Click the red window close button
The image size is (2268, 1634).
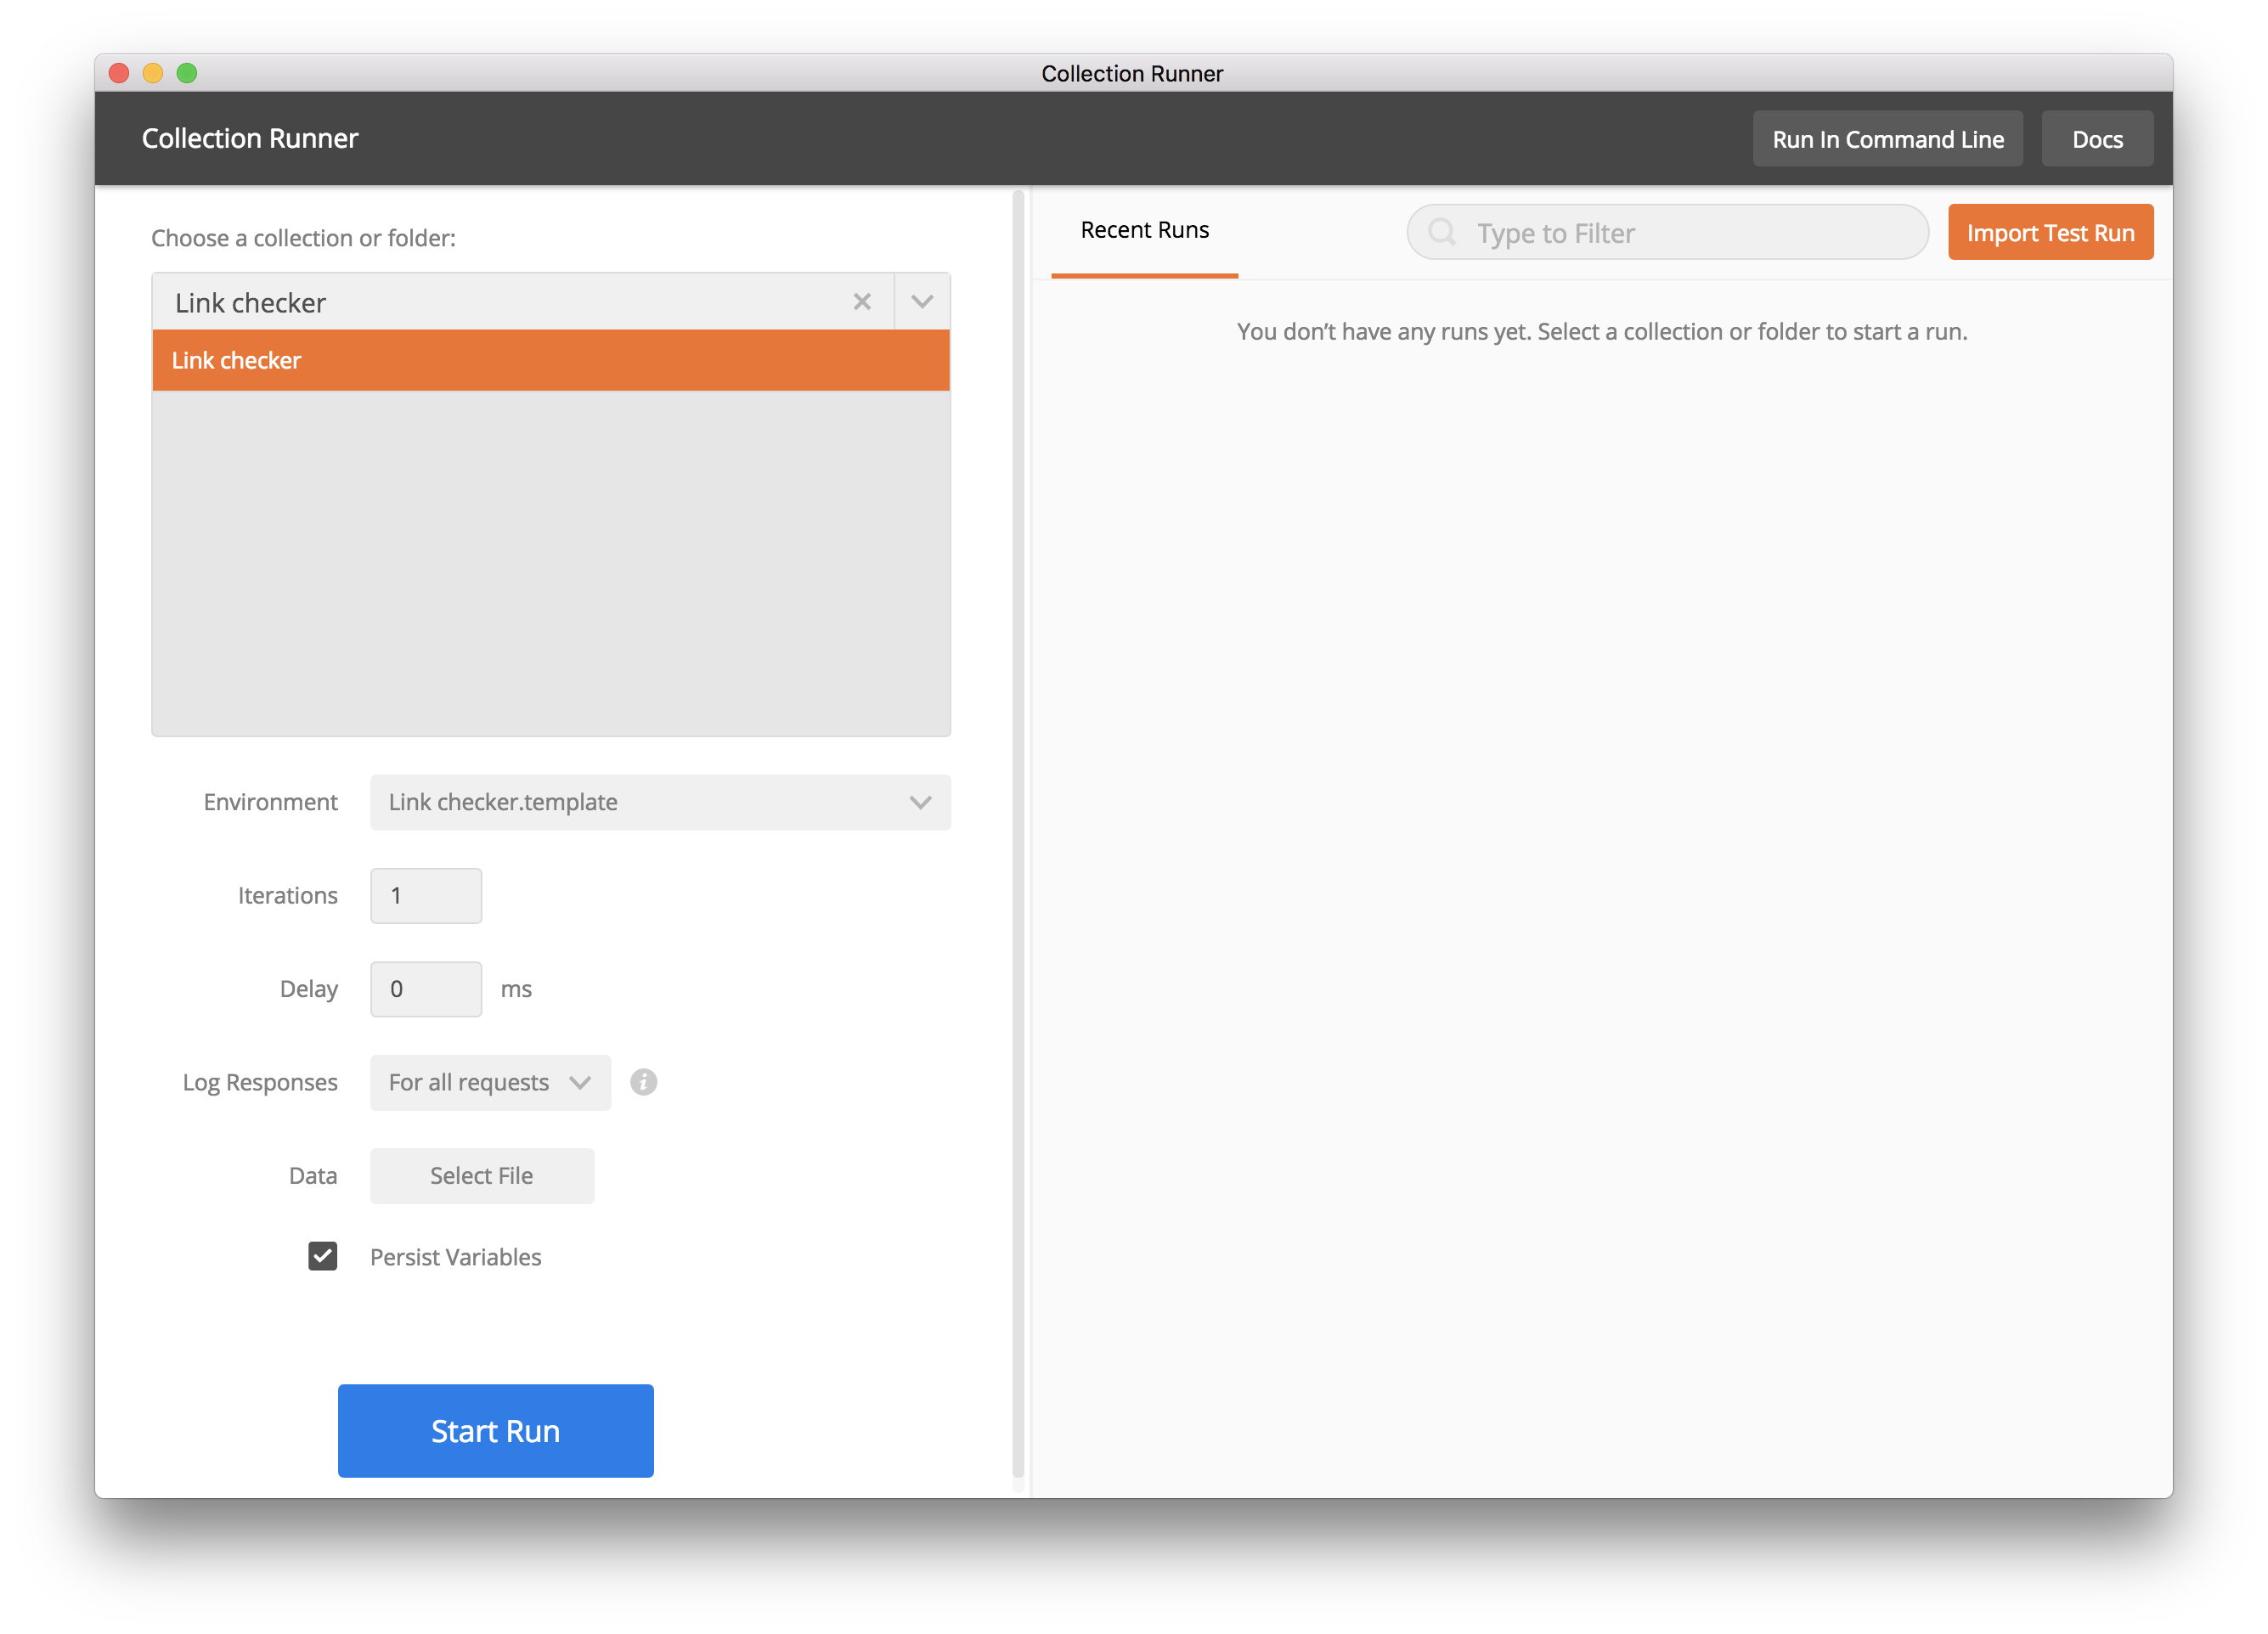[x=119, y=73]
